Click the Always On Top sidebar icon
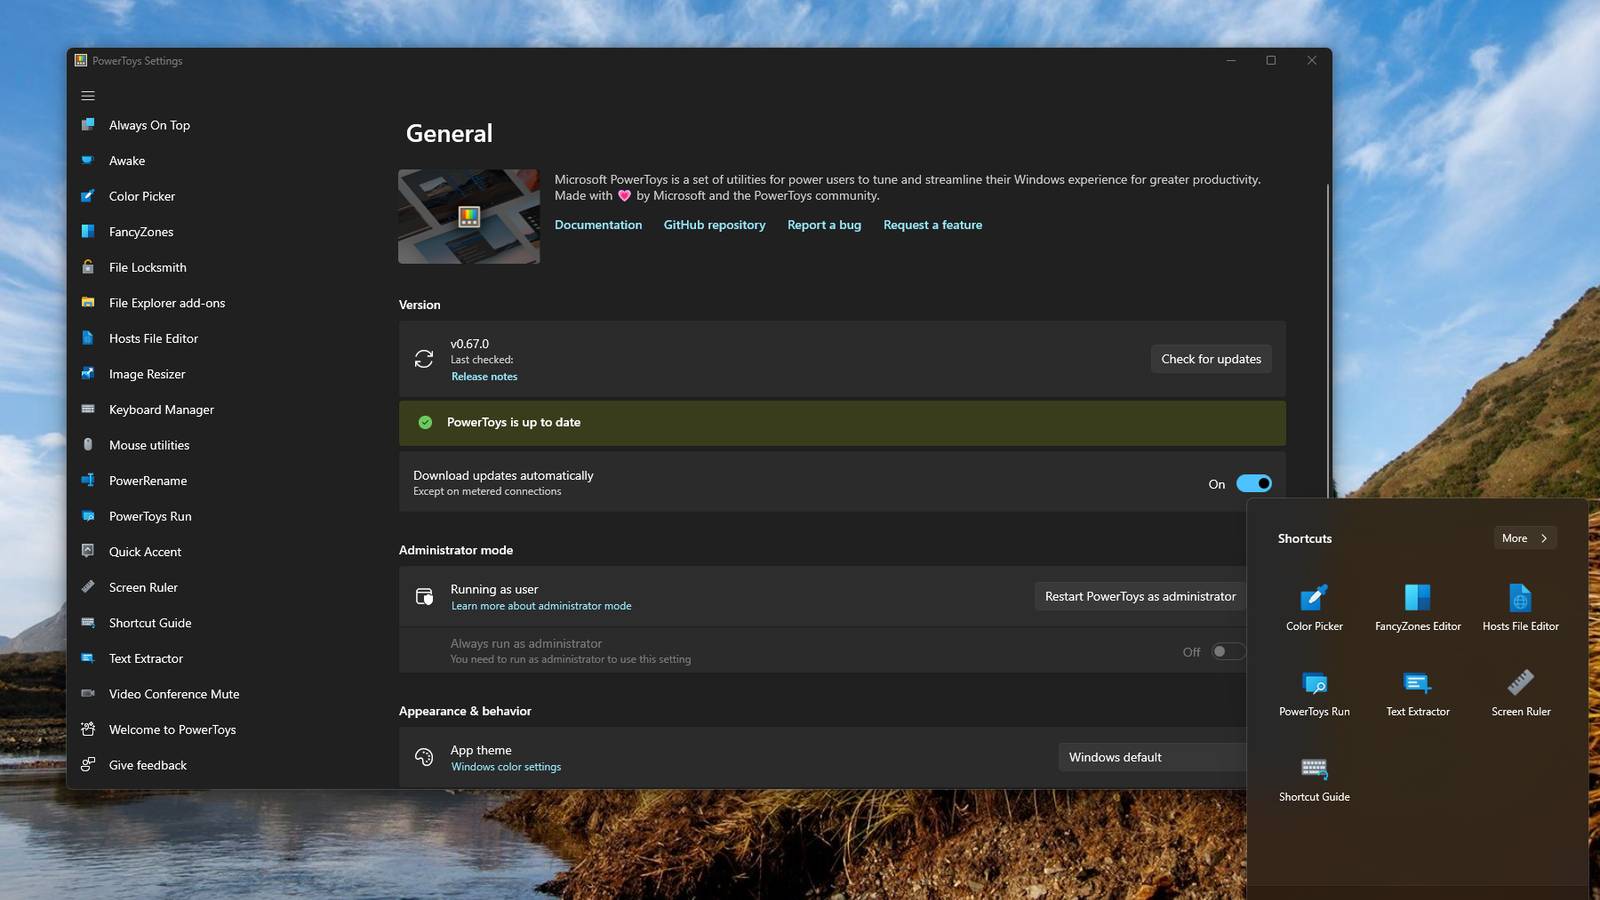This screenshot has width=1600, height=900. pos(88,125)
